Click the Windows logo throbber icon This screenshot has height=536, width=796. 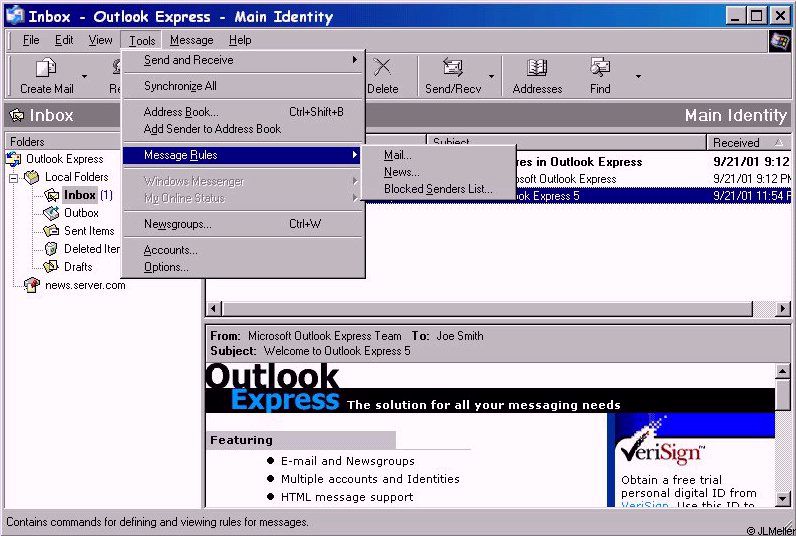[780, 41]
